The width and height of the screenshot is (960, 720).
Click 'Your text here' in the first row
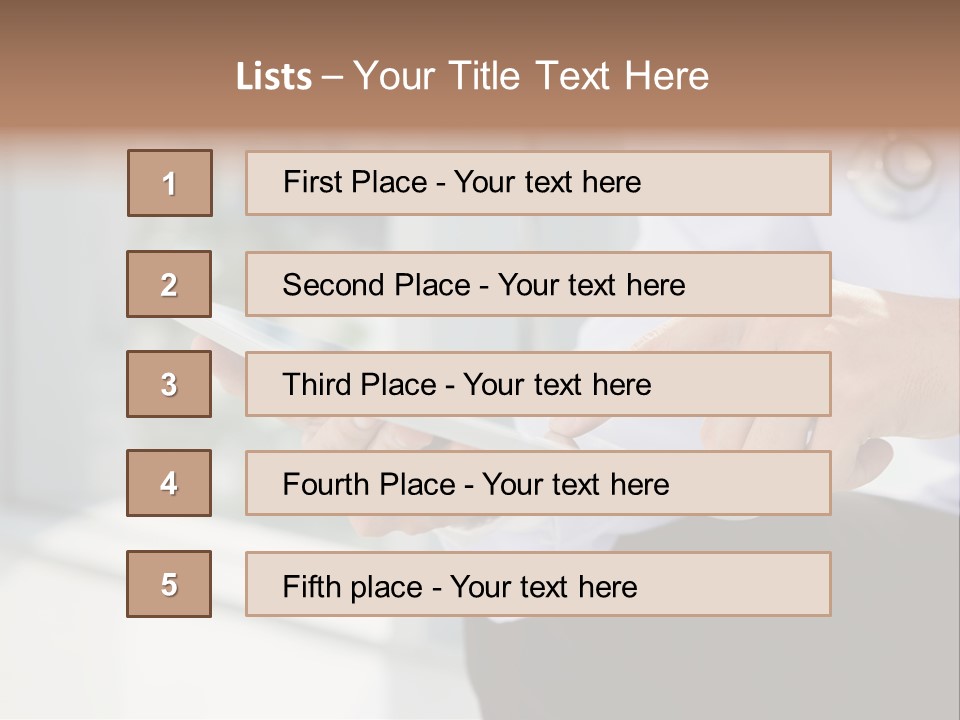click(x=547, y=183)
